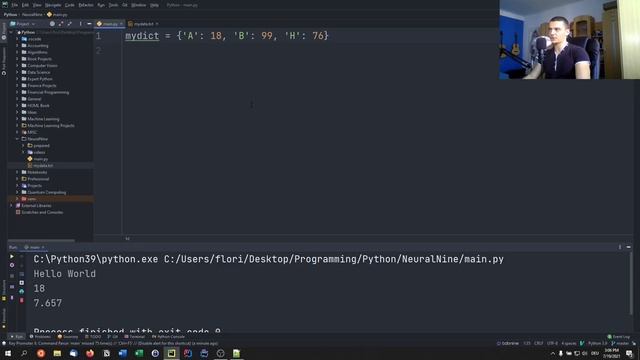Select mydata.txt in the project tree
The image size is (640, 360).
[x=43, y=166]
